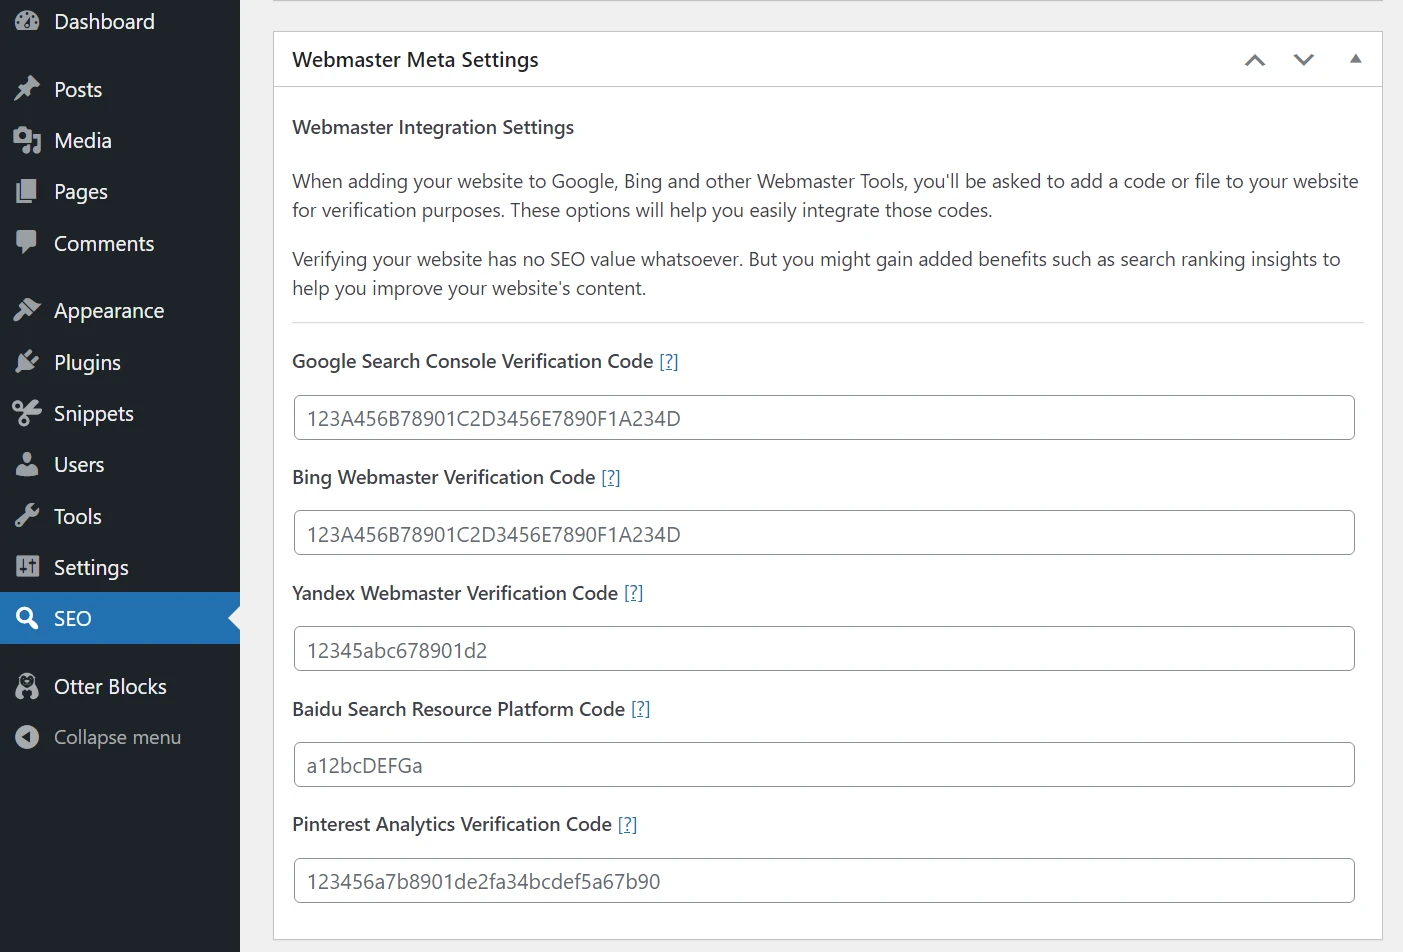Screen dimensions: 1403x952
Task: Click the Bing Webmaster Verification Code label
Action: [x=444, y=477]
